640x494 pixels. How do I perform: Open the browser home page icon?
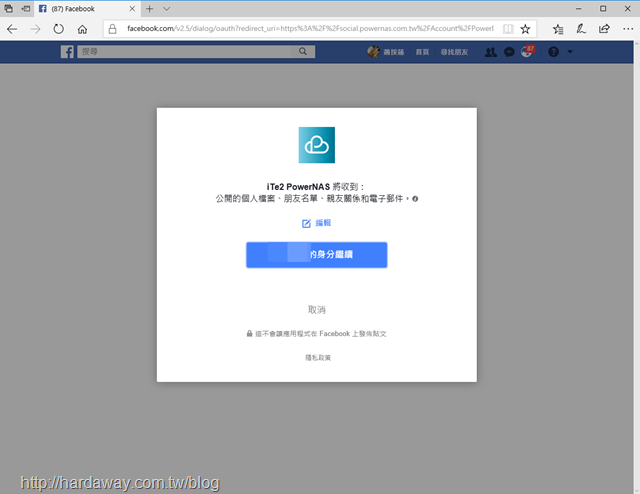pos(82,29)
